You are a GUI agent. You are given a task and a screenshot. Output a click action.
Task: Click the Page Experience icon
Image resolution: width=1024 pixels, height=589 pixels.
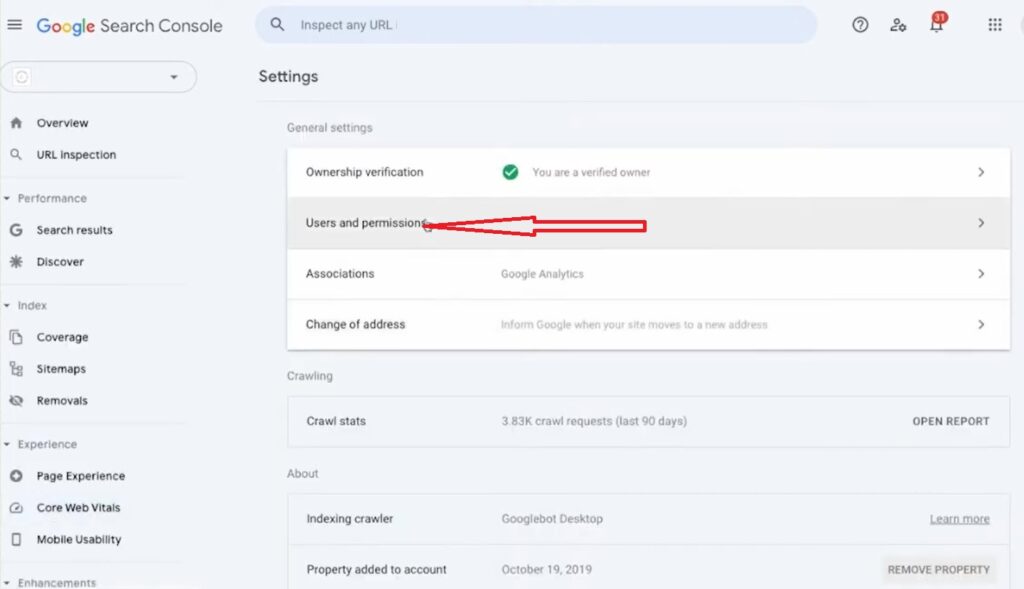point(16,476)
